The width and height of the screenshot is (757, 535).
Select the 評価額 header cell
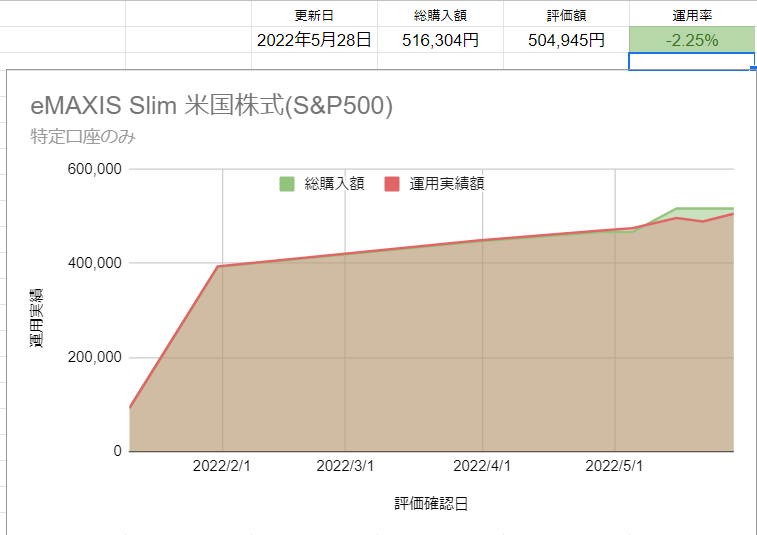(x=566, y=14)
